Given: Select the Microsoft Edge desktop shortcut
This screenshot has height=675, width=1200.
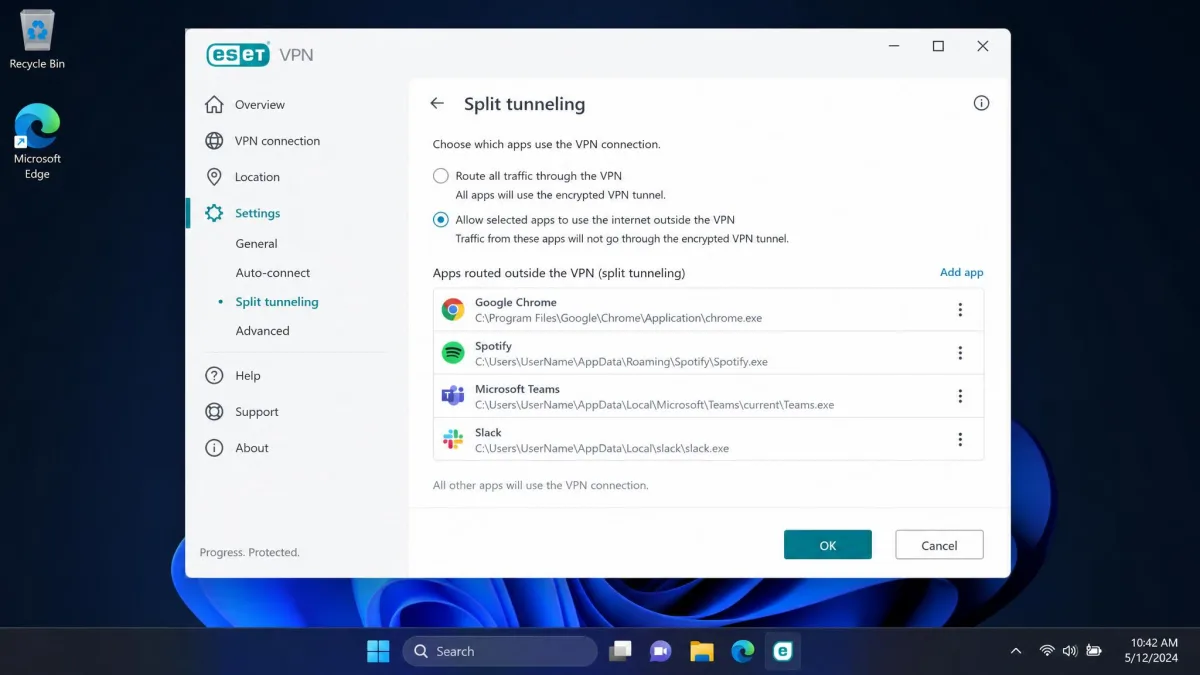Looking at the screenshot, I should click(x=37, y=142).
